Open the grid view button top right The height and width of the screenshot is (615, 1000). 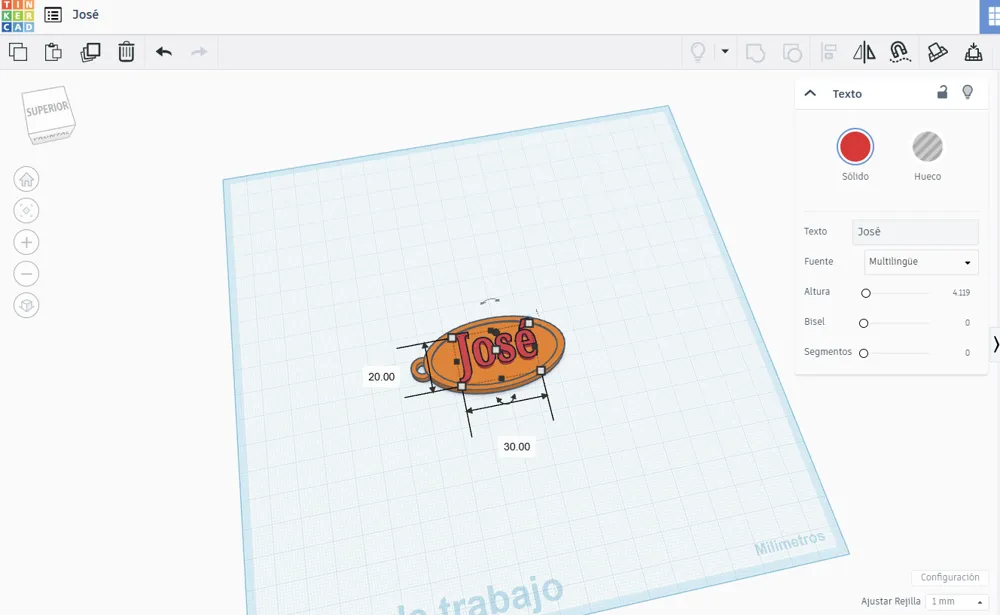990,17
